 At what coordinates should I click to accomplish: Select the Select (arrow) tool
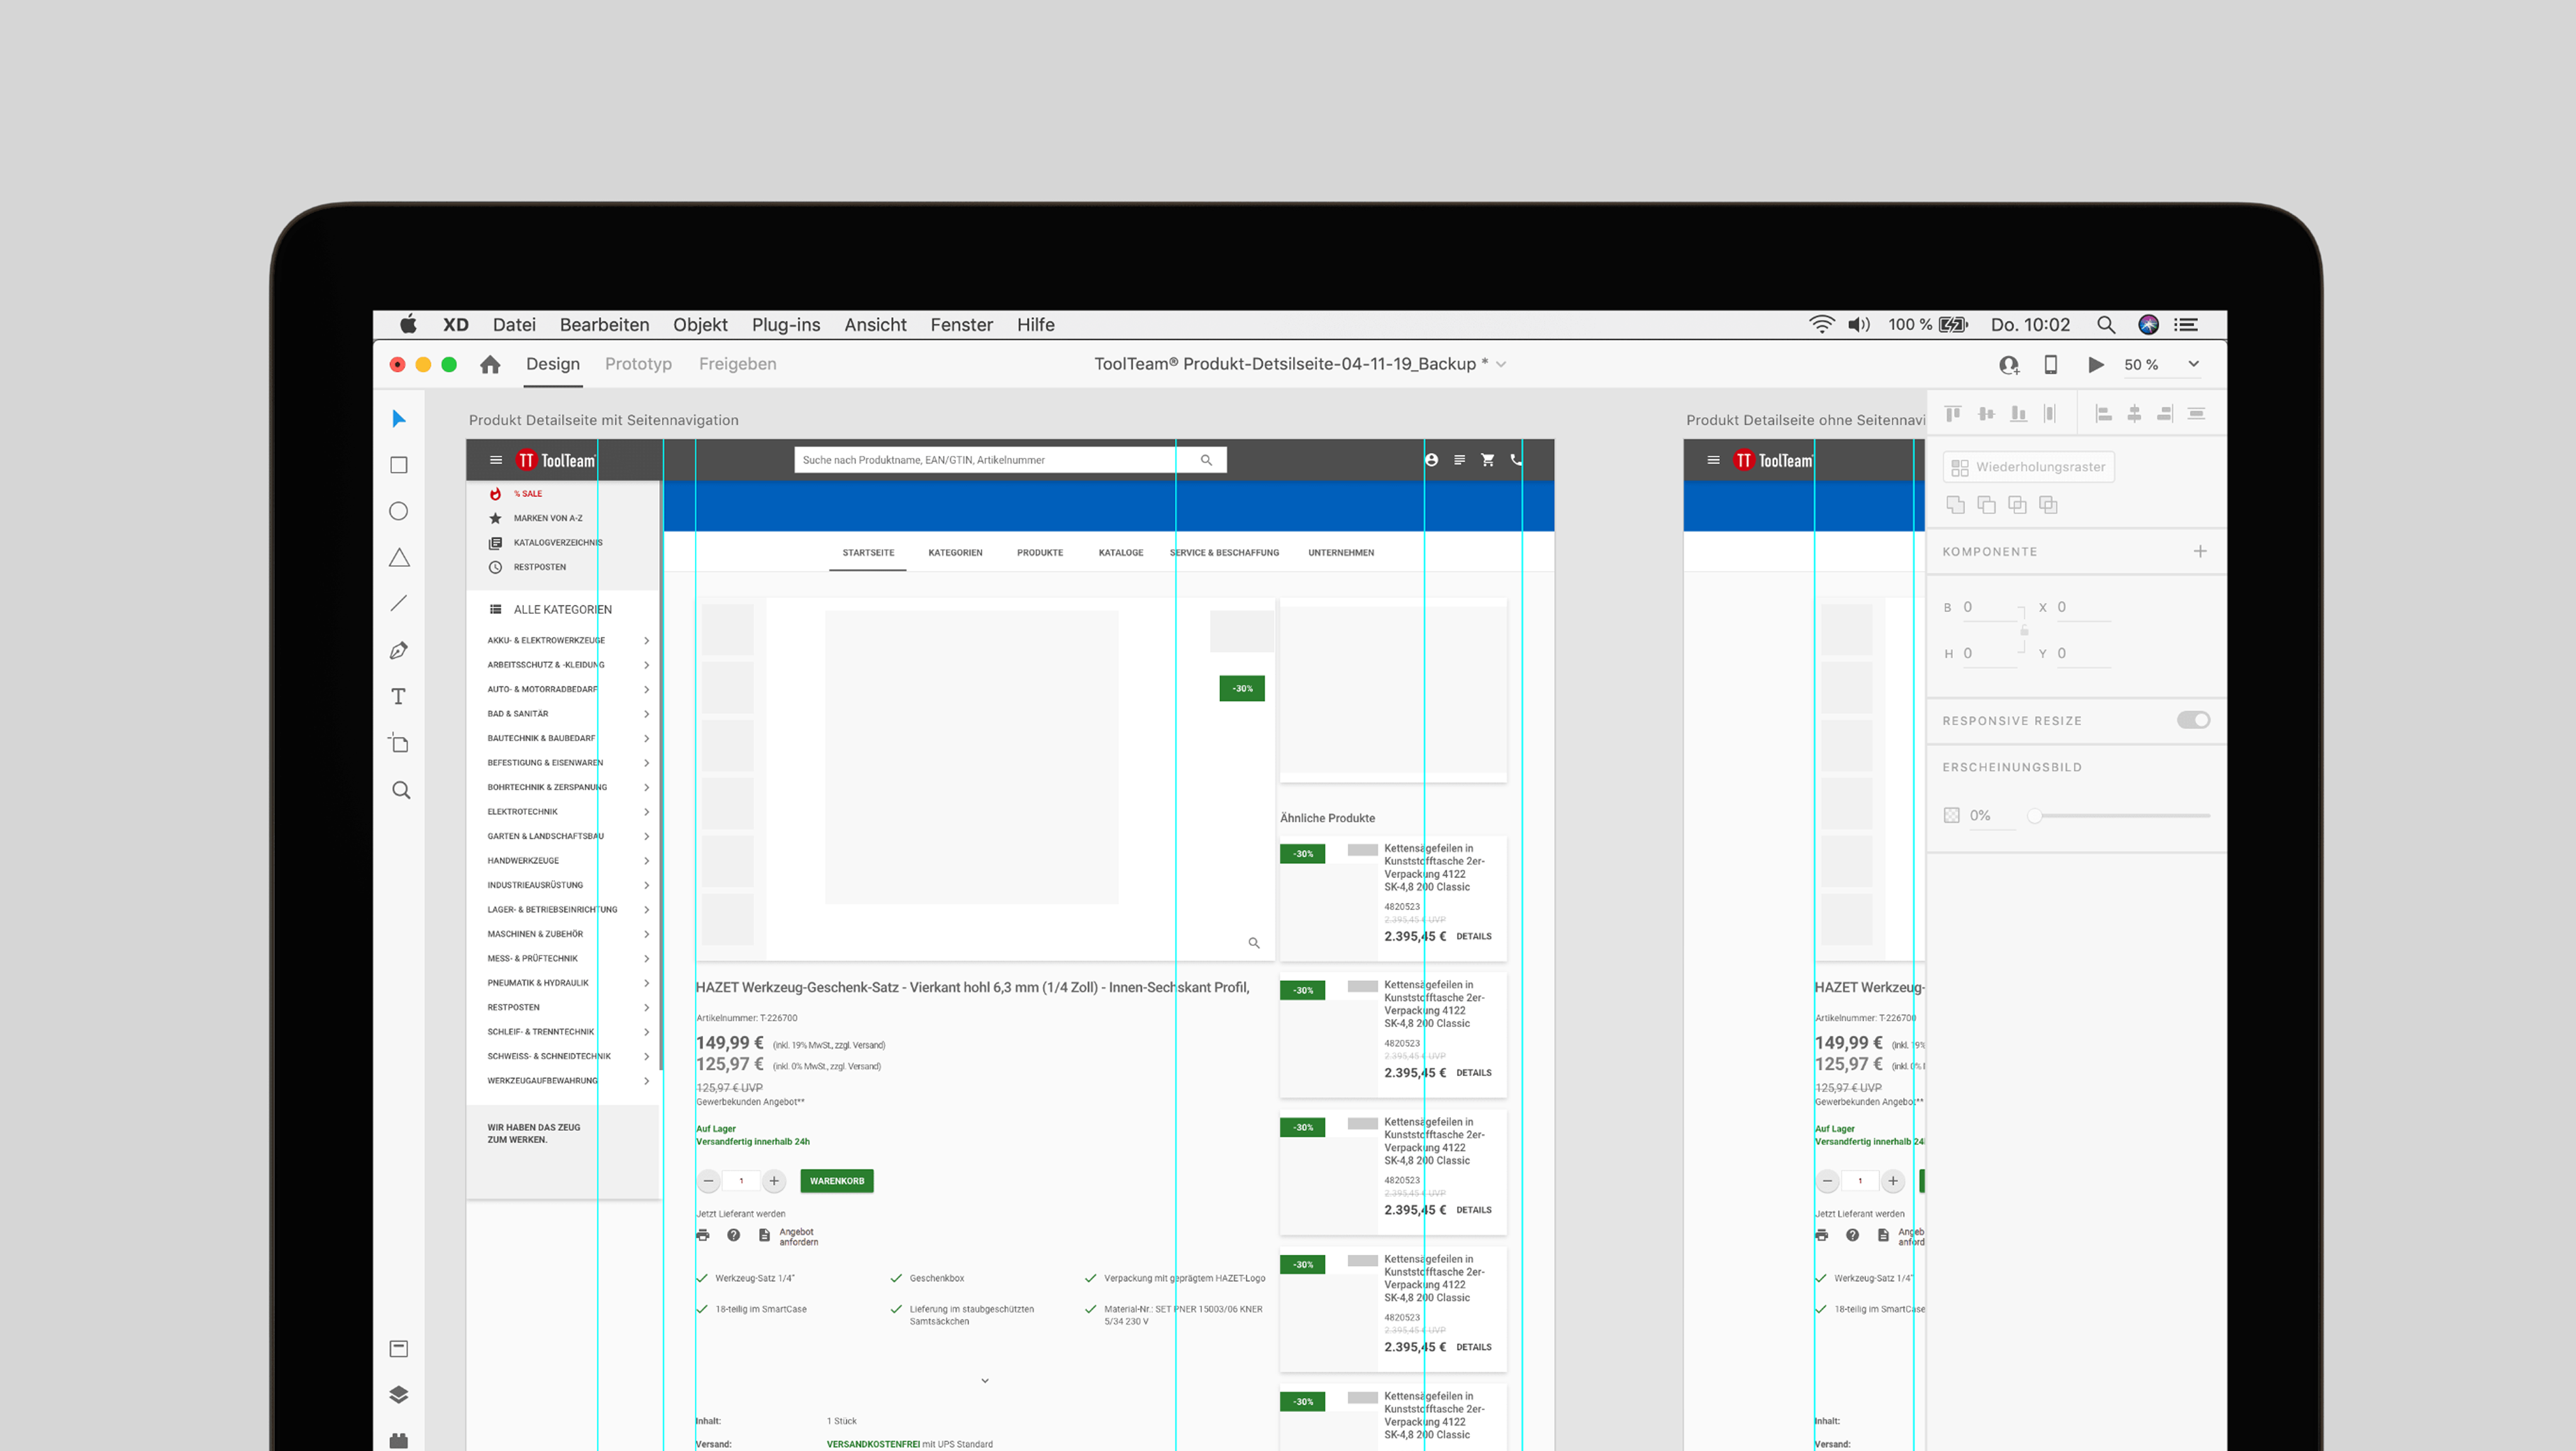(399, 418)
